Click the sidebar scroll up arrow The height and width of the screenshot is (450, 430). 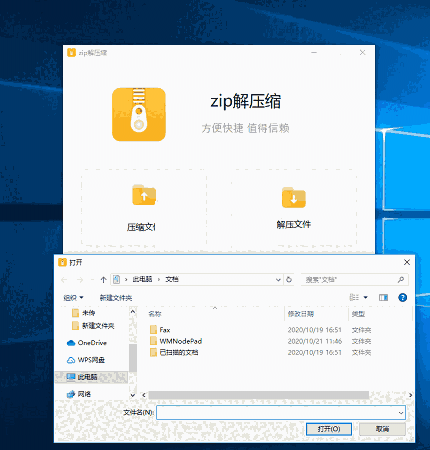tap(133, 312)
